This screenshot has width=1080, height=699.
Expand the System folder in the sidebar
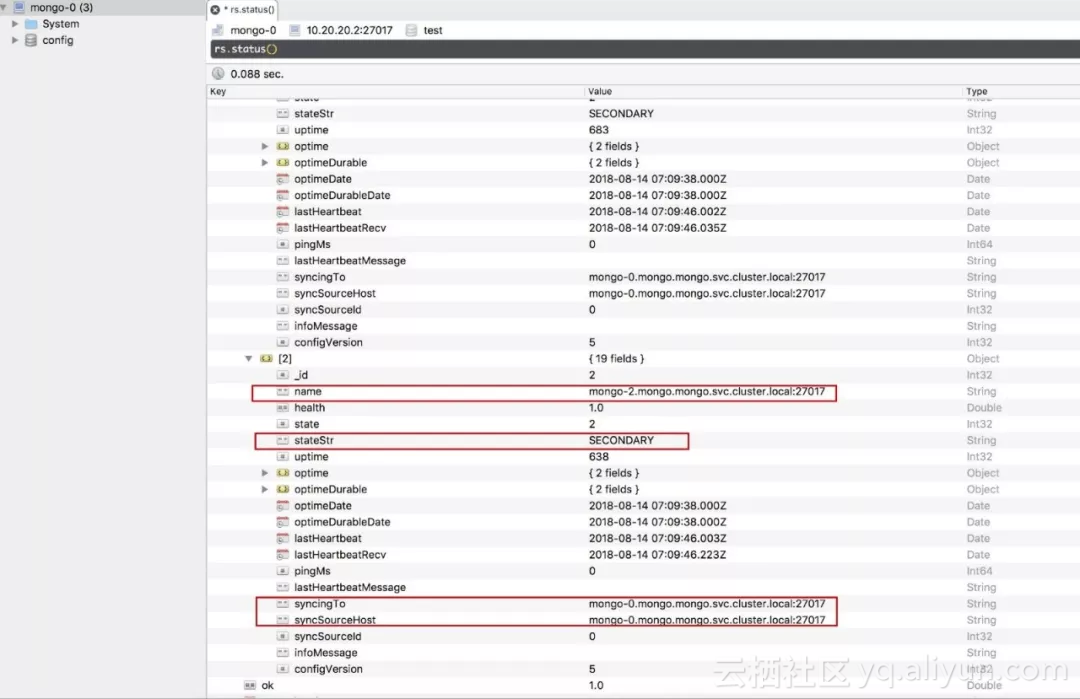pos(14,23)
